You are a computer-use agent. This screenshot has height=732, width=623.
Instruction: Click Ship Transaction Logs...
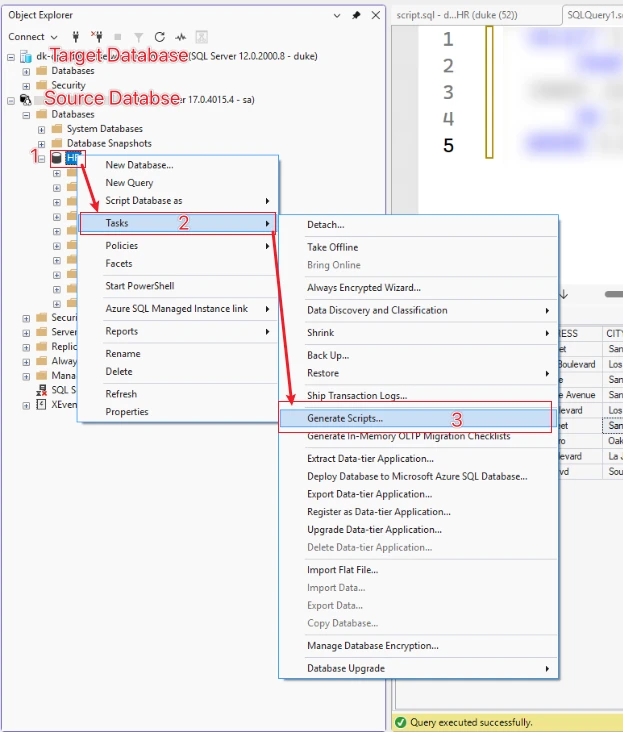pyautogui.click(x=418, y=395)
